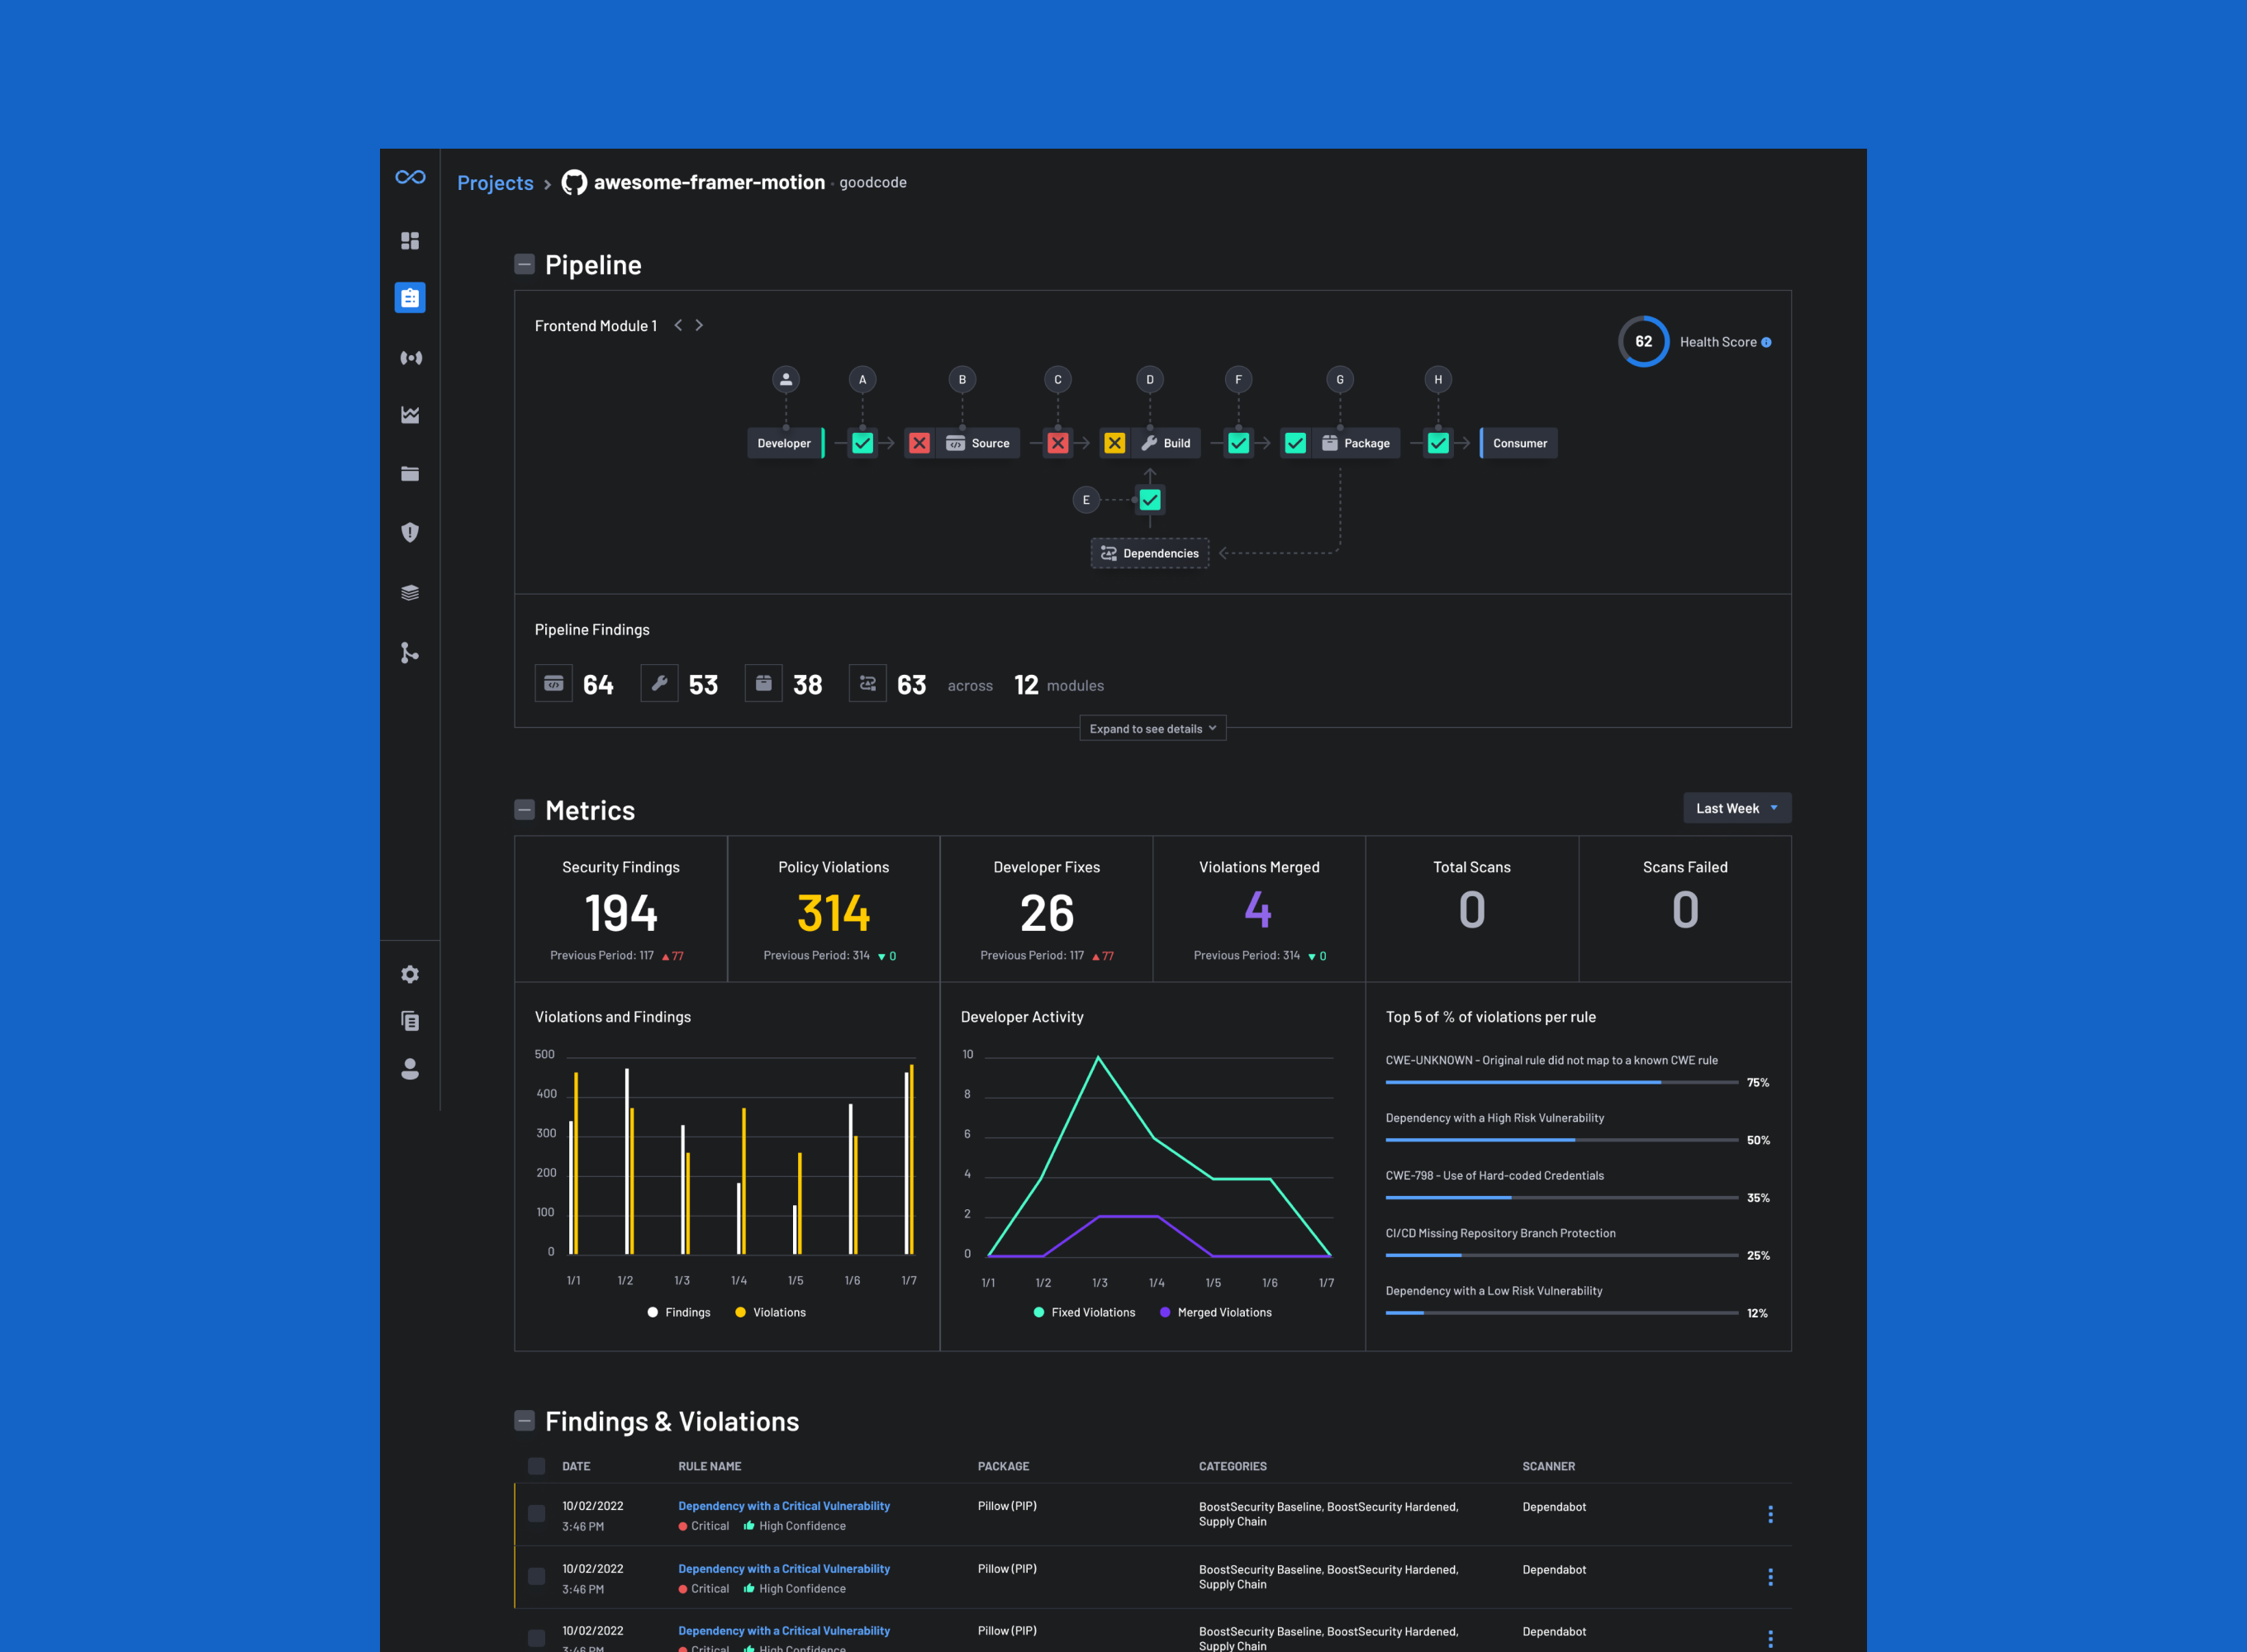Go to previous module with left chevron

pyautogui.click(x=678, y=325)
